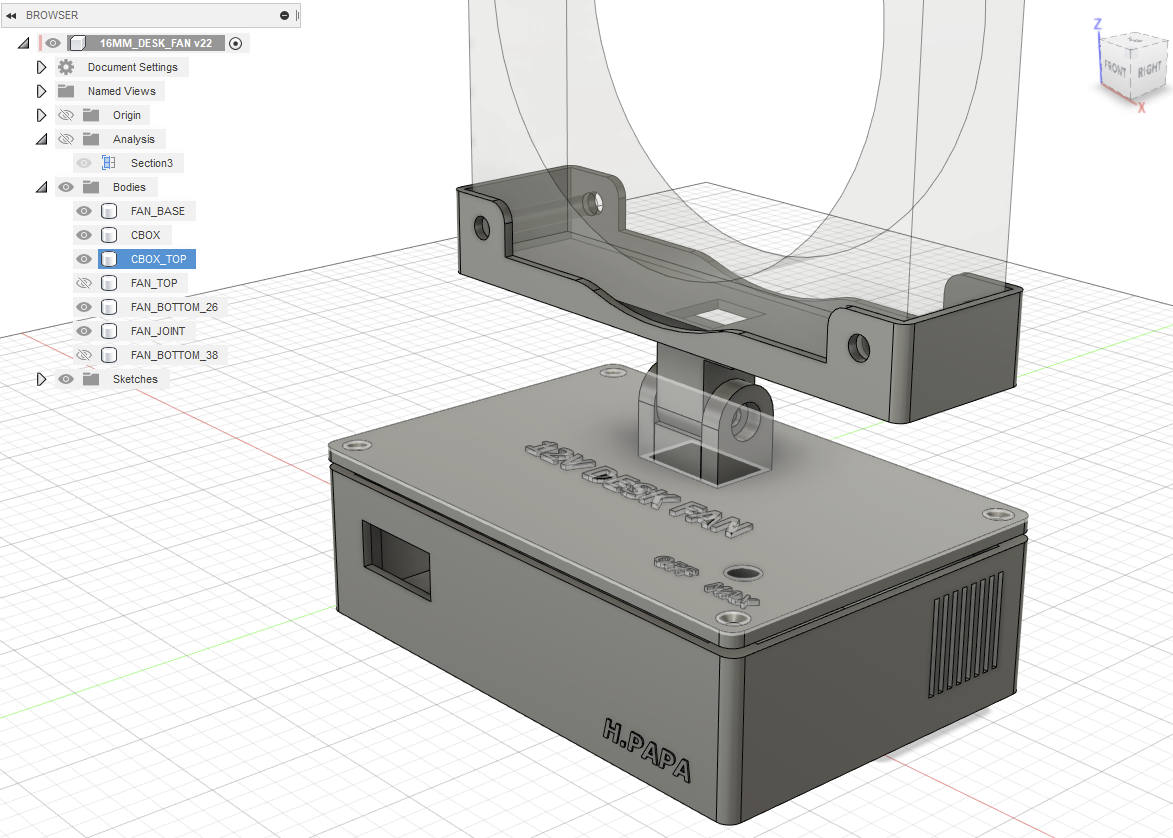
Task: Show the hidden FAN_BOTTOM_38 body
Action: [x=84, y=355]
